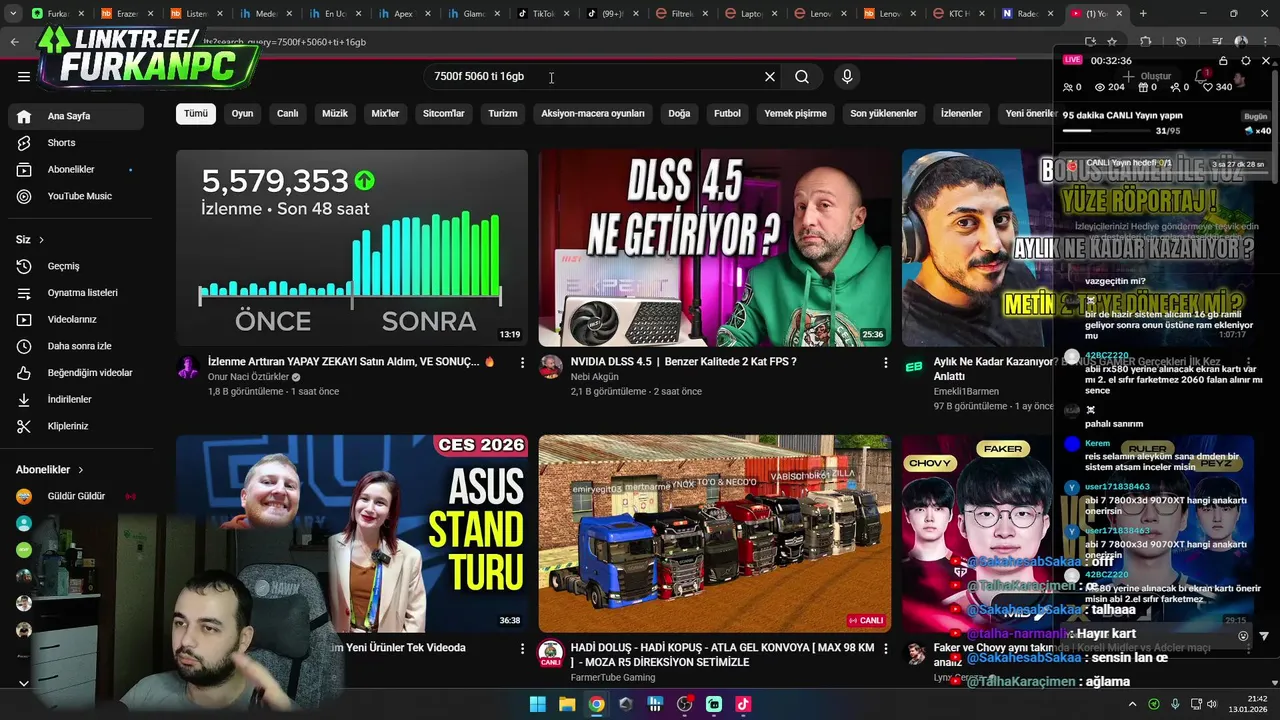Screen dimensions: 1280x720
Task: Toggle the lock icon on live overlay
Action: 1223,61
